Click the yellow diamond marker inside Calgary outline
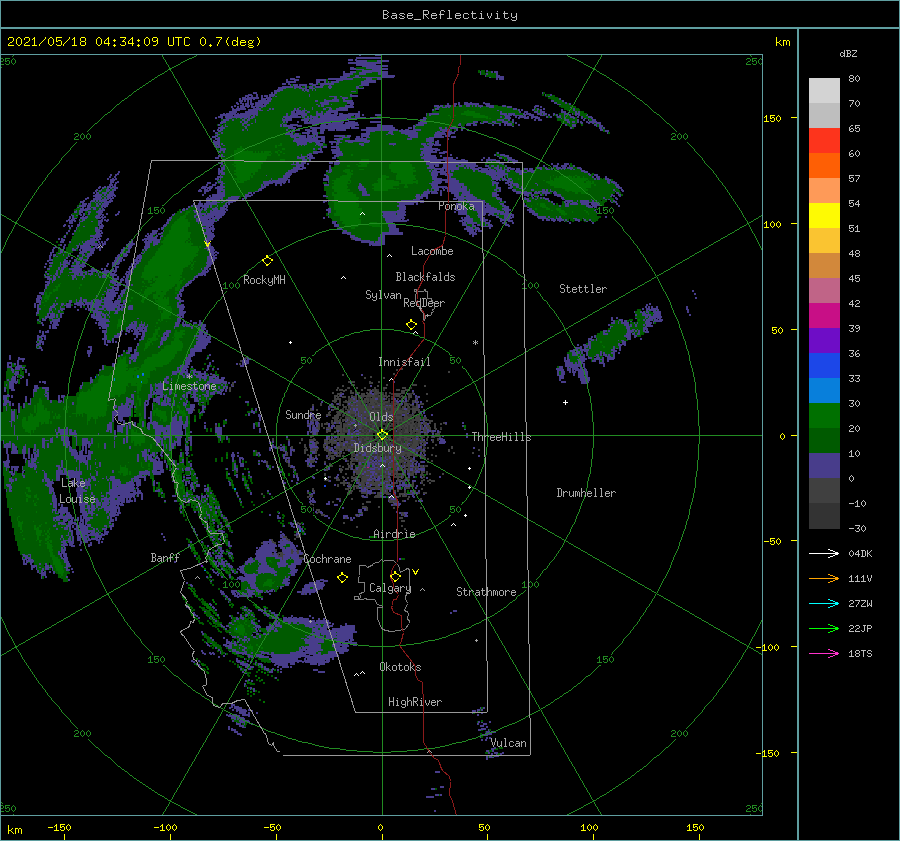Screen dimensions: 900x841 pos(395,576)
